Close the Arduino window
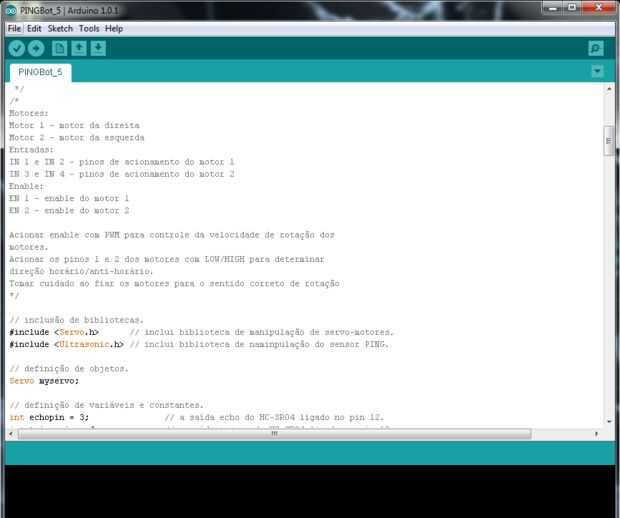620x518 pixels. tap(598, 8)
